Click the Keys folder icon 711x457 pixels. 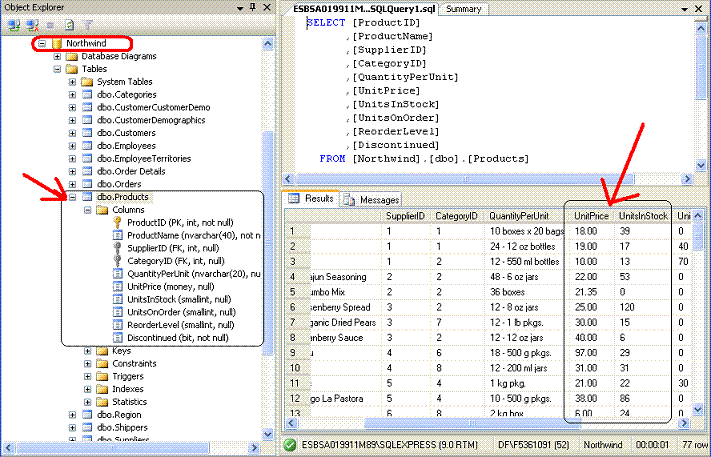[x=102, y=351]
